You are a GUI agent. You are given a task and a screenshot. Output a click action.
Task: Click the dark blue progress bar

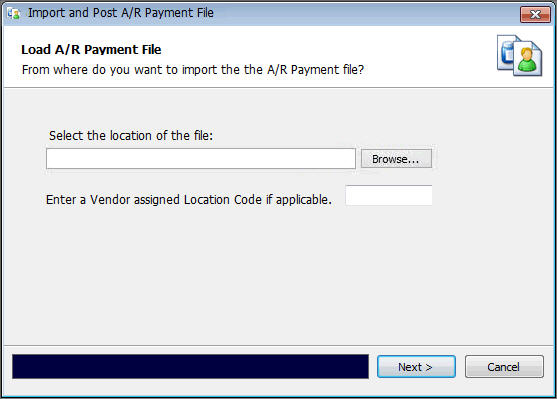190,366
